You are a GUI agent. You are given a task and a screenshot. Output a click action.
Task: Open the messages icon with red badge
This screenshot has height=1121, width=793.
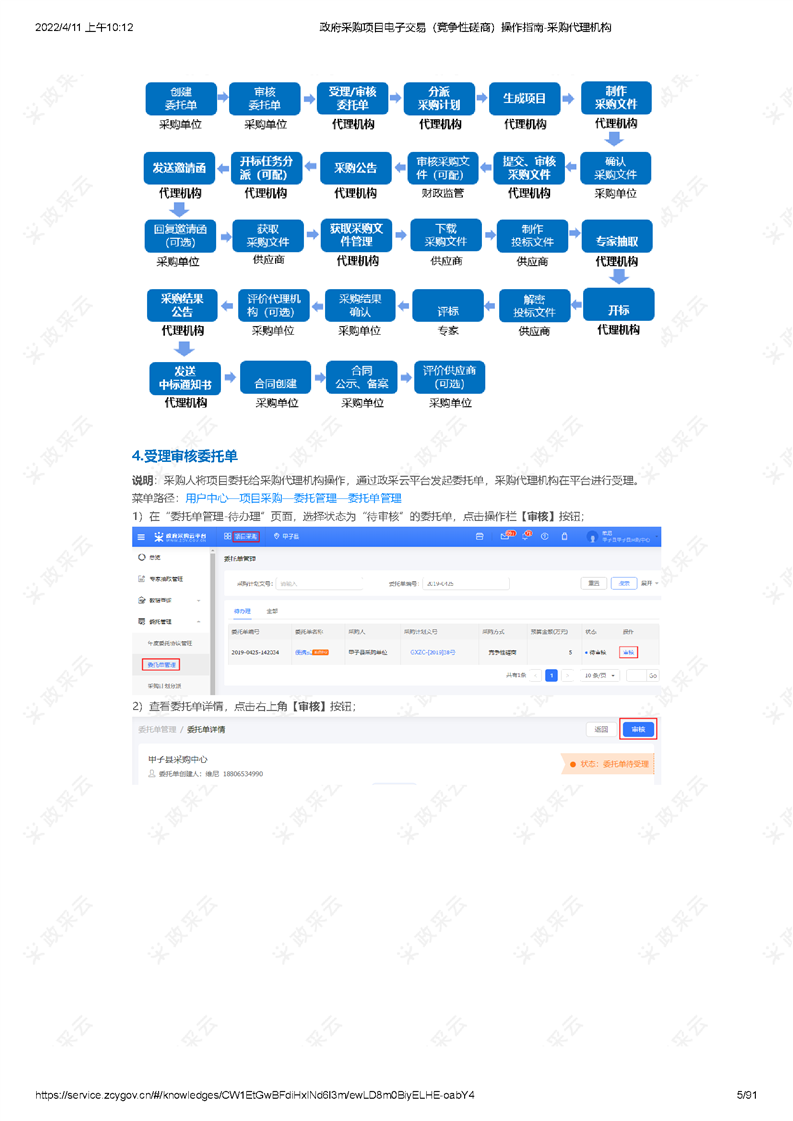pos(506,537)
